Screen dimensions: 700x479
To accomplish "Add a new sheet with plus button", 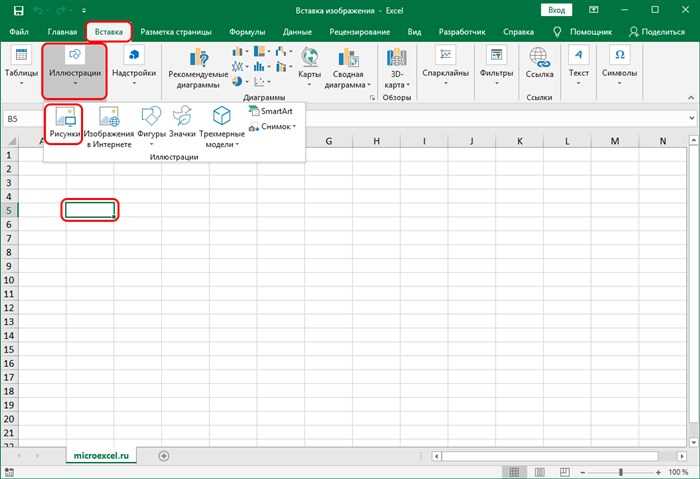I will pos(164,456).
